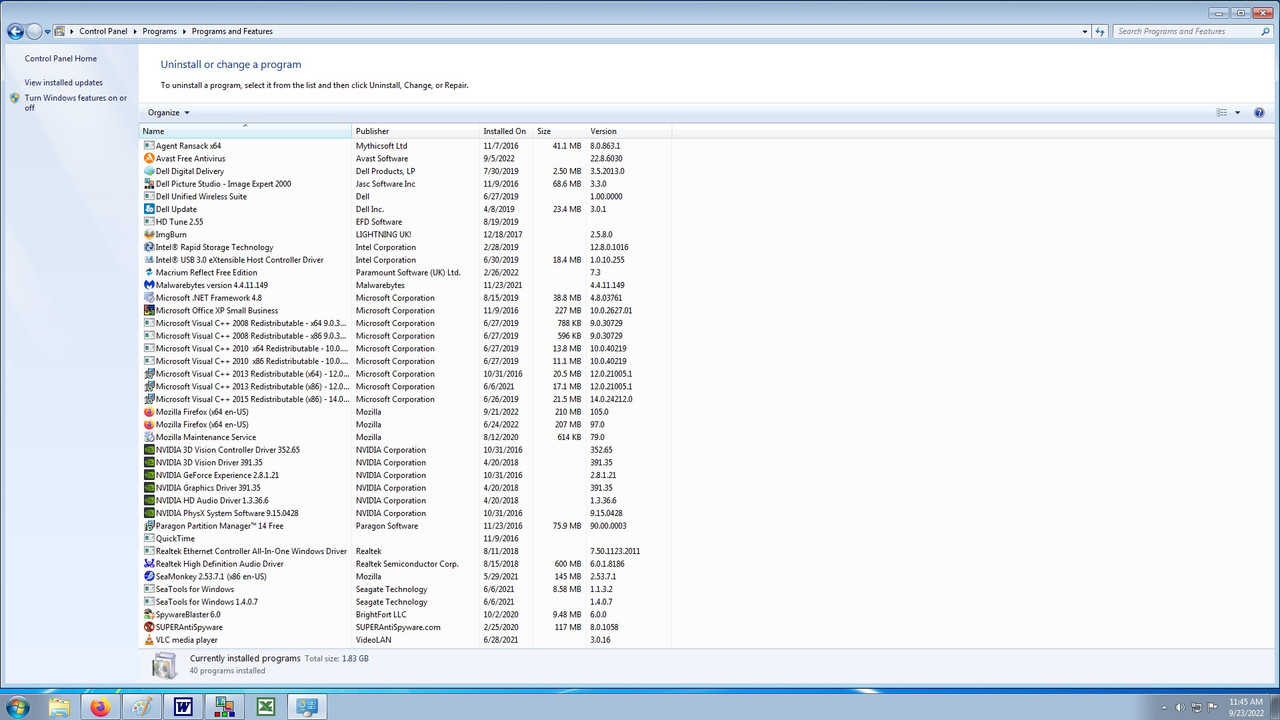1280x720 pixels.
Task: Sort by Installed On column header
Action: point(507,131)
